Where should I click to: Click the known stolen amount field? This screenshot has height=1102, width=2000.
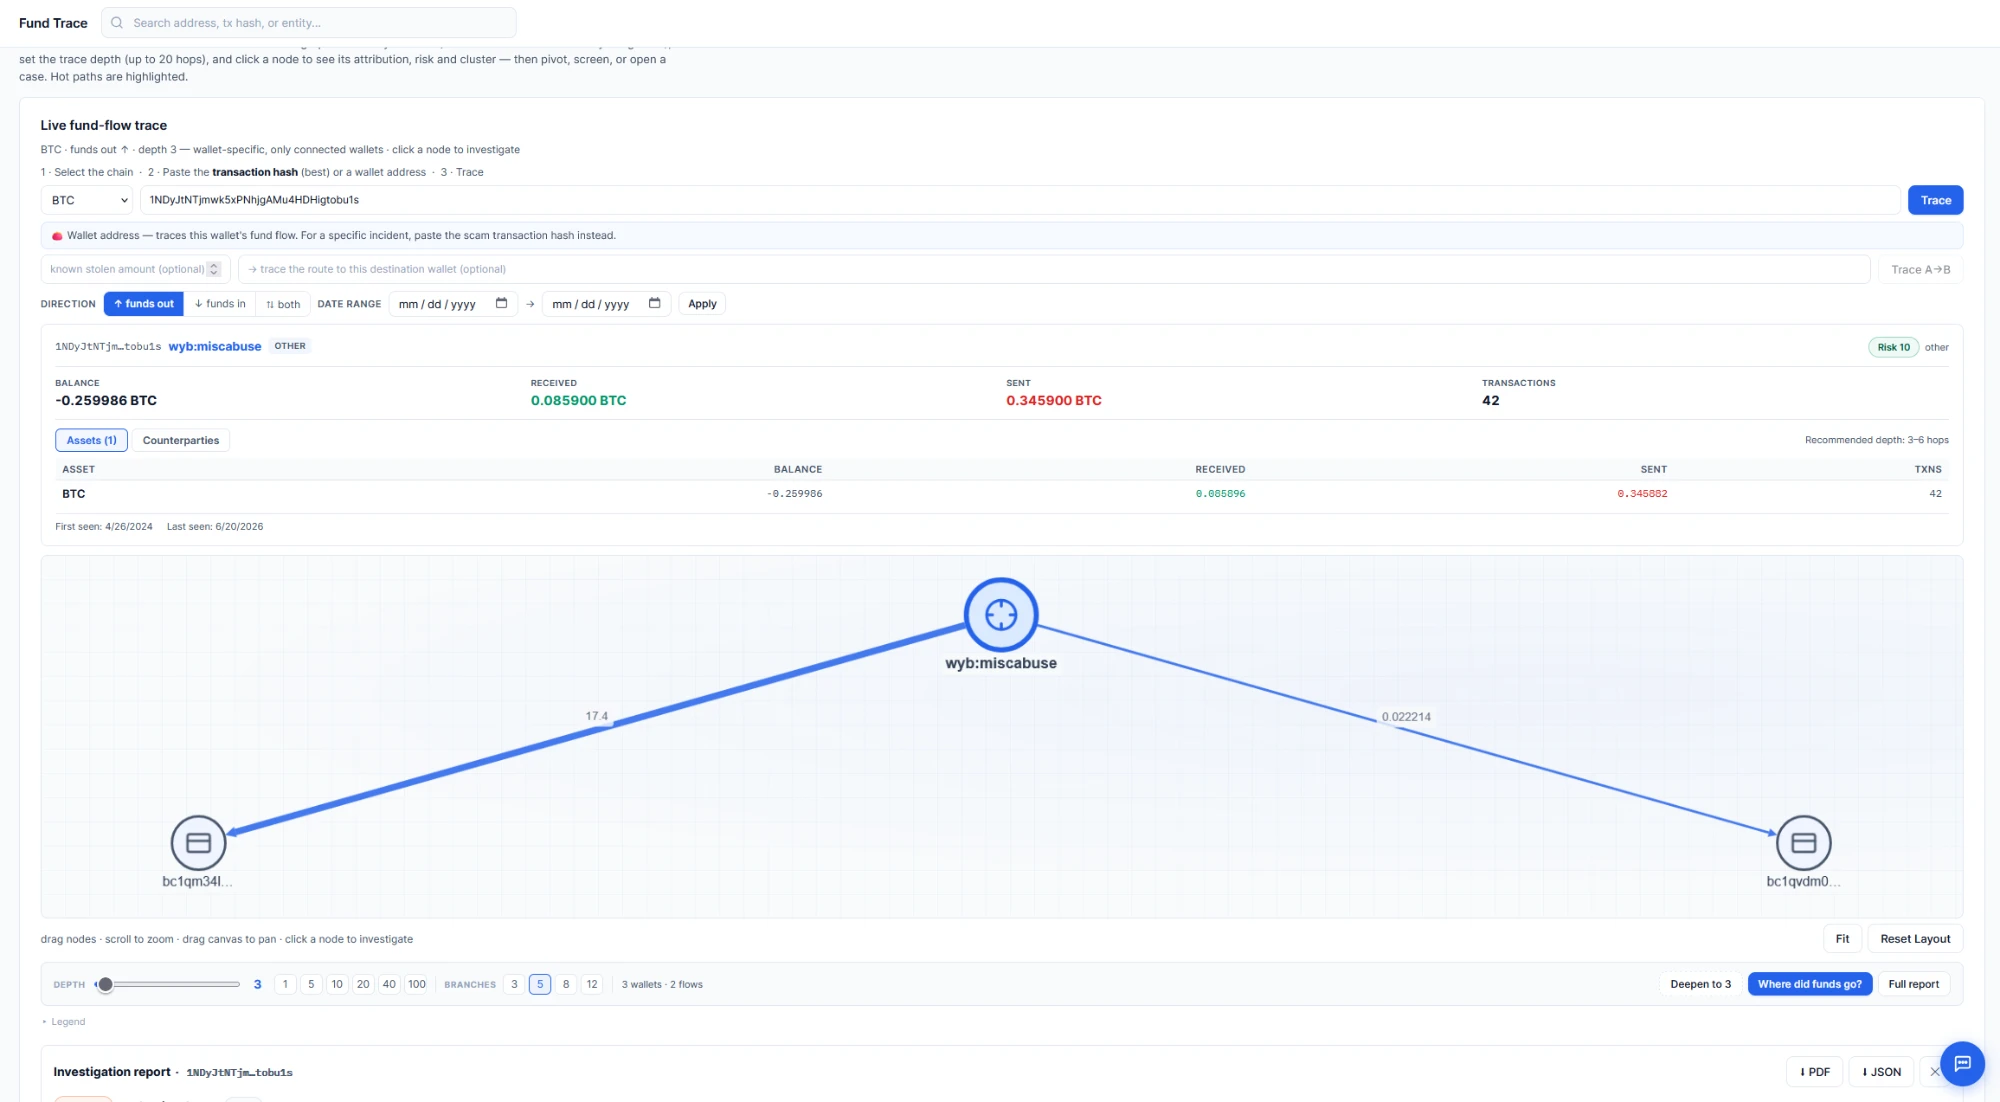coord(135,269)
